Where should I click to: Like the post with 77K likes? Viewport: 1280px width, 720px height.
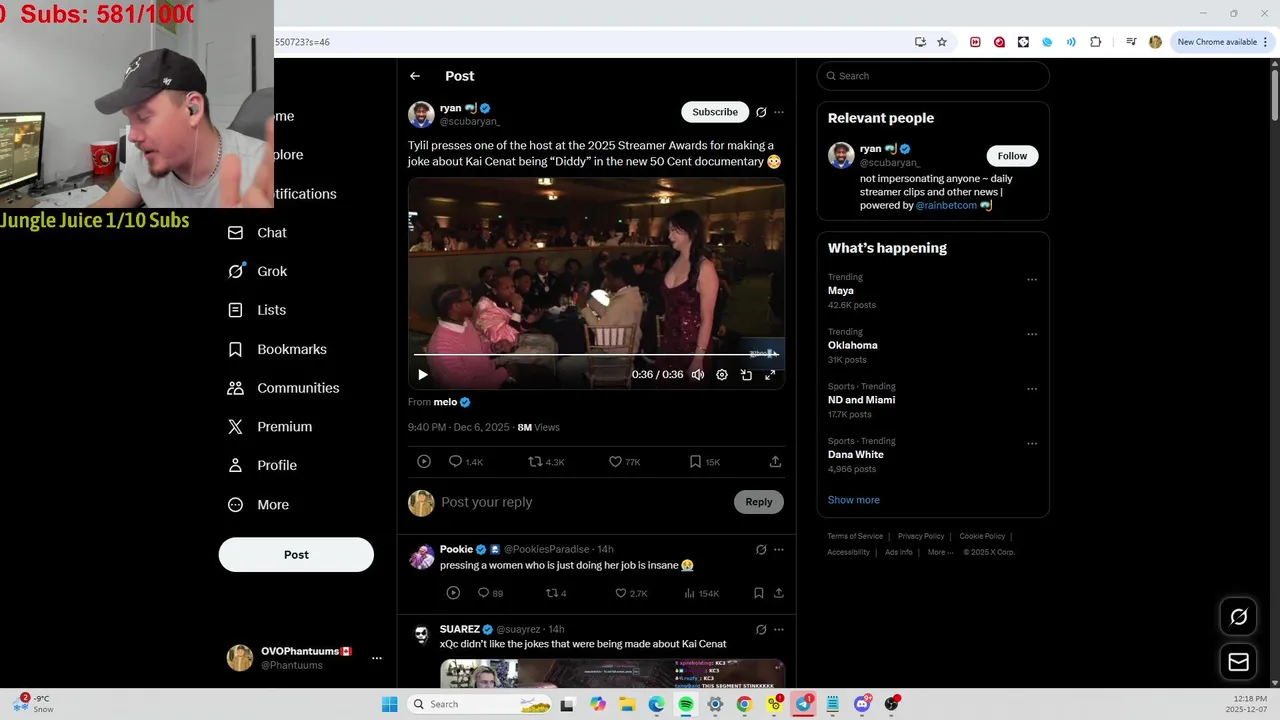click(x=624, y=462)
